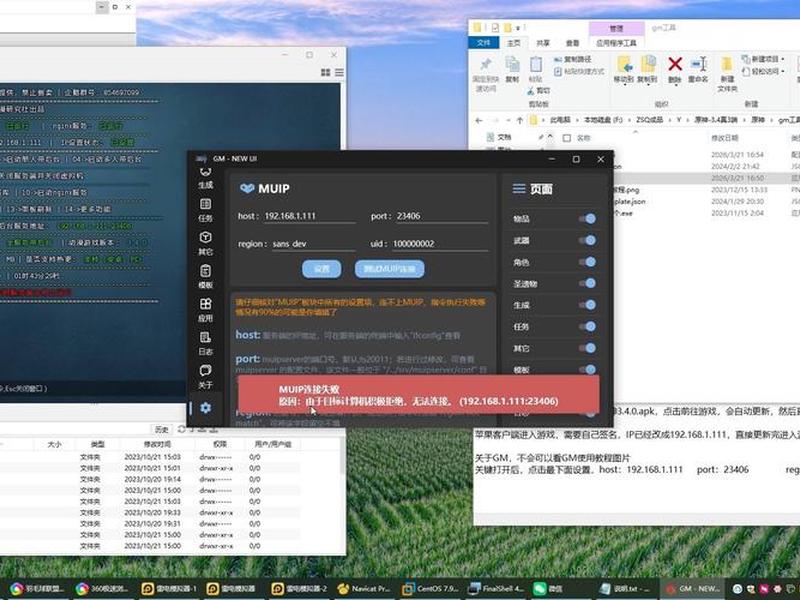The width and height of the screenshot is (800, 600).
Task: Open the Explorer 文件 file menu tab
Action: click(x=483, y=43)
